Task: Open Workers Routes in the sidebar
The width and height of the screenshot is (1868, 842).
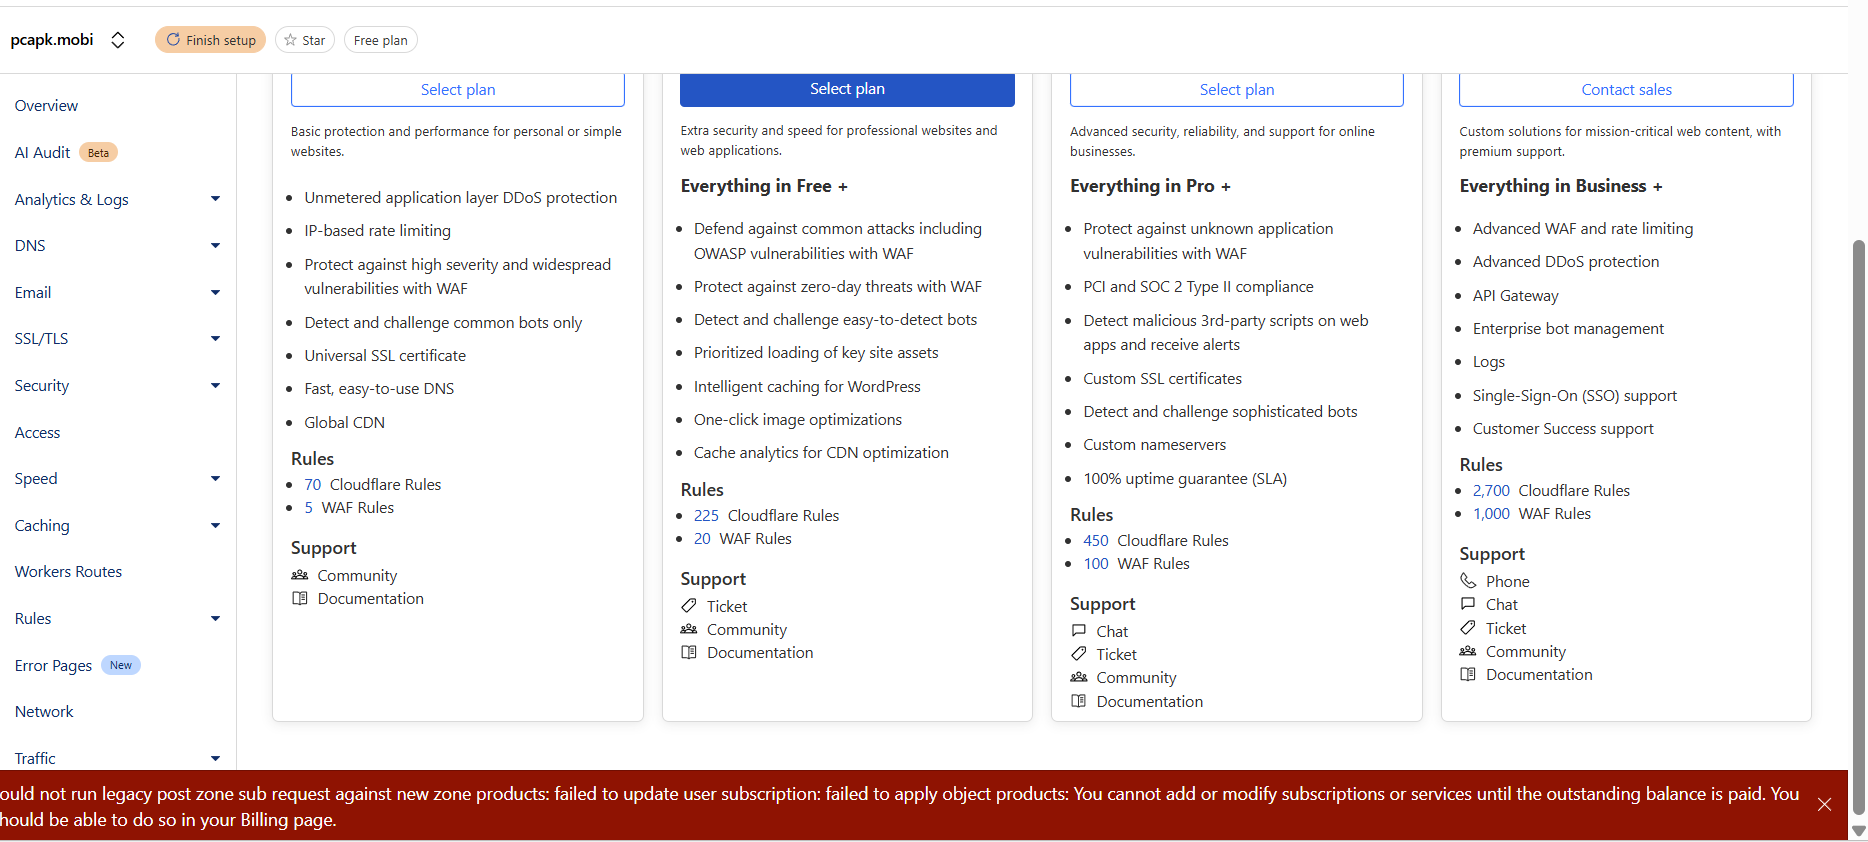Action: tap(68, 572)
